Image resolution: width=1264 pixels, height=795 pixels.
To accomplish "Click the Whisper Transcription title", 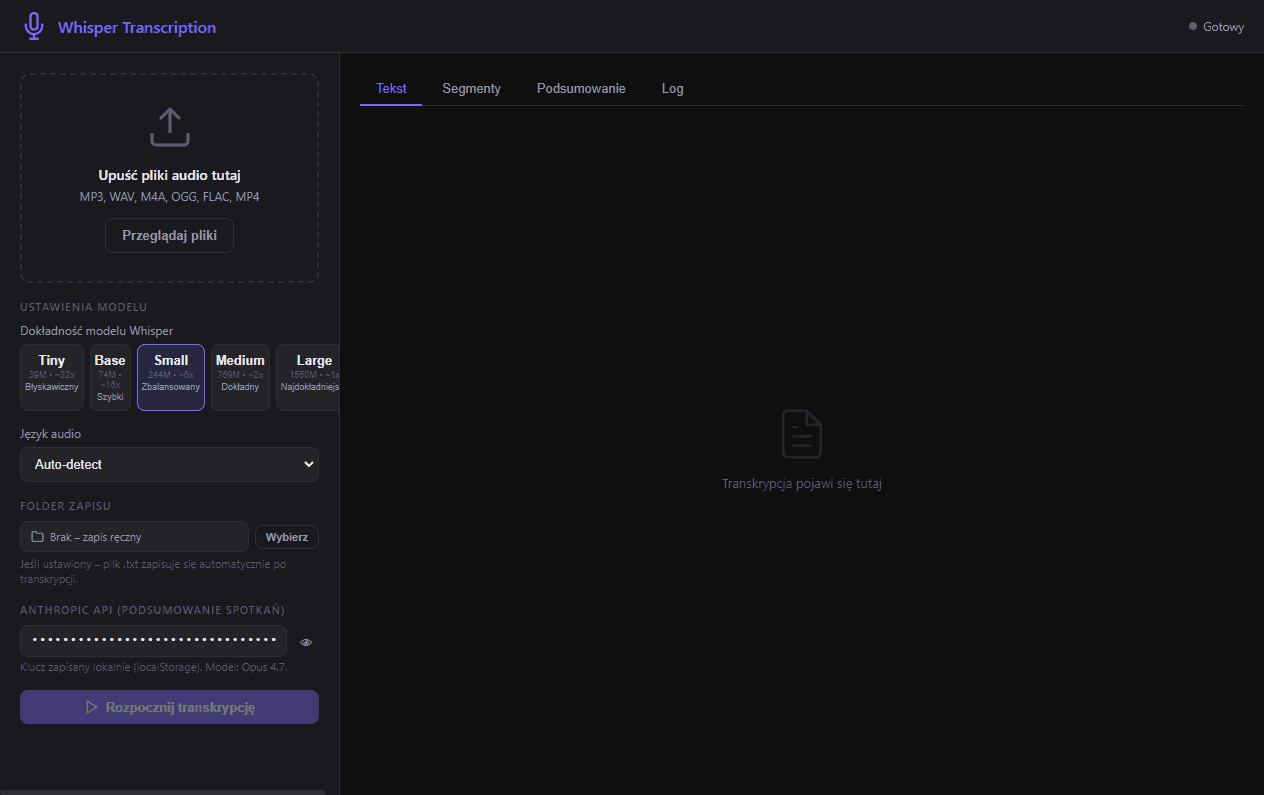I will pos(137,27).
